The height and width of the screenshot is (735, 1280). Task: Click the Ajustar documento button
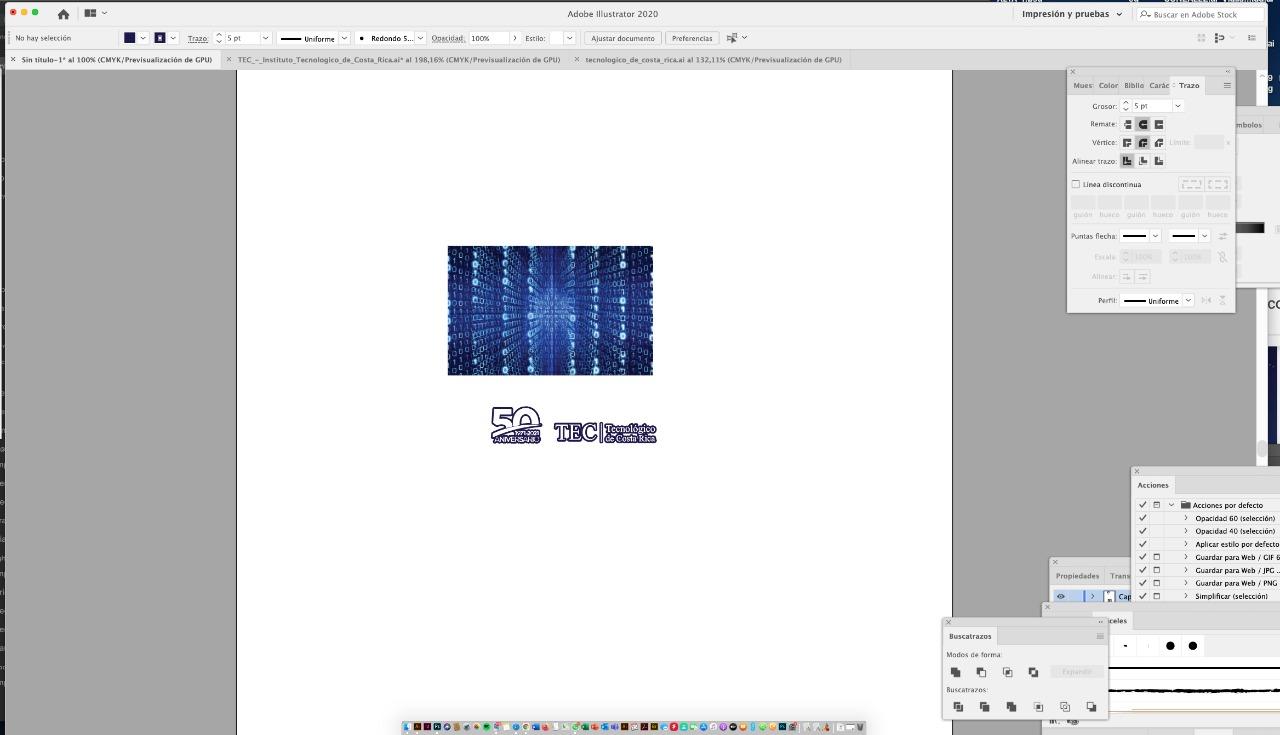click(x=623, y=38)
